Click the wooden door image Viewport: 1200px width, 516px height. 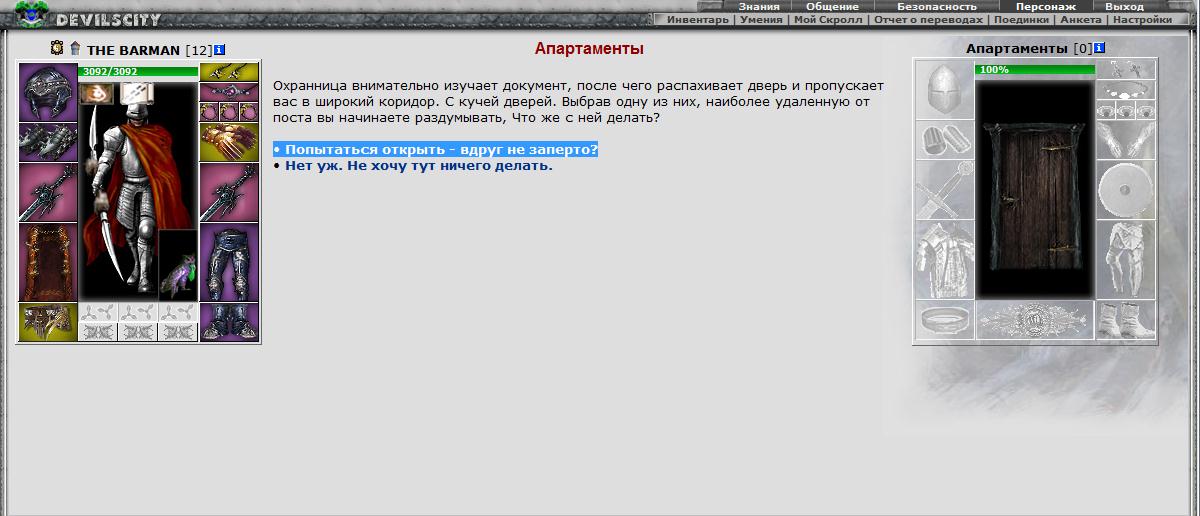1035,188
